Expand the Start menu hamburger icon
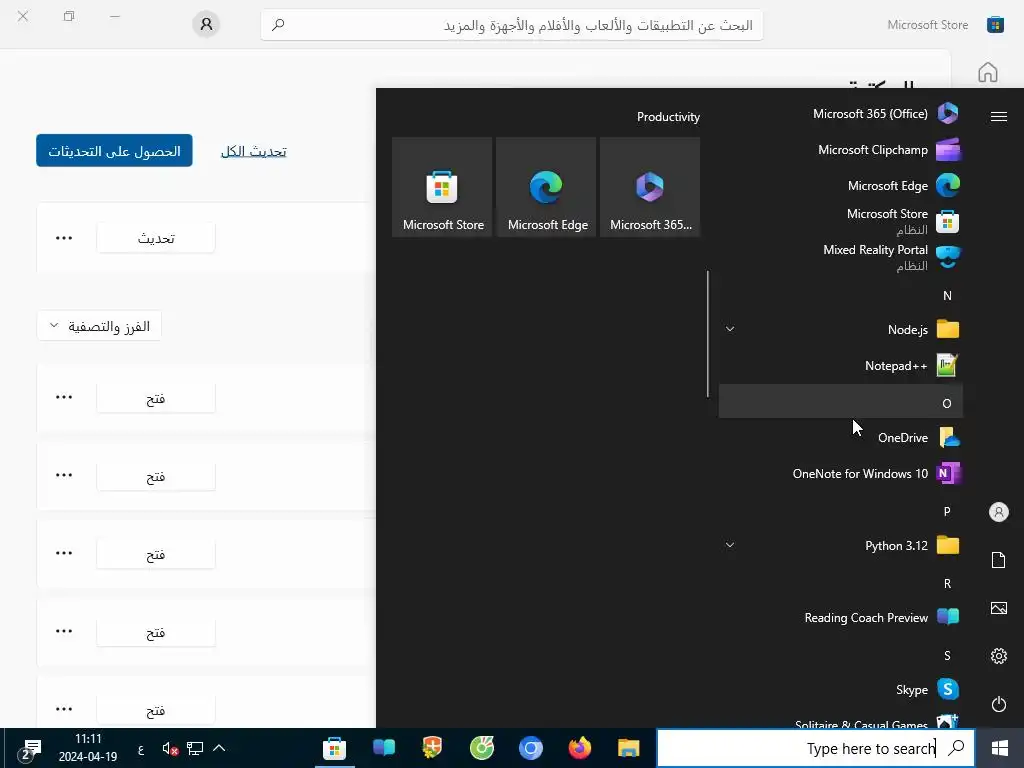Viewport: 1024px width, 768px height. pos(999,117)
